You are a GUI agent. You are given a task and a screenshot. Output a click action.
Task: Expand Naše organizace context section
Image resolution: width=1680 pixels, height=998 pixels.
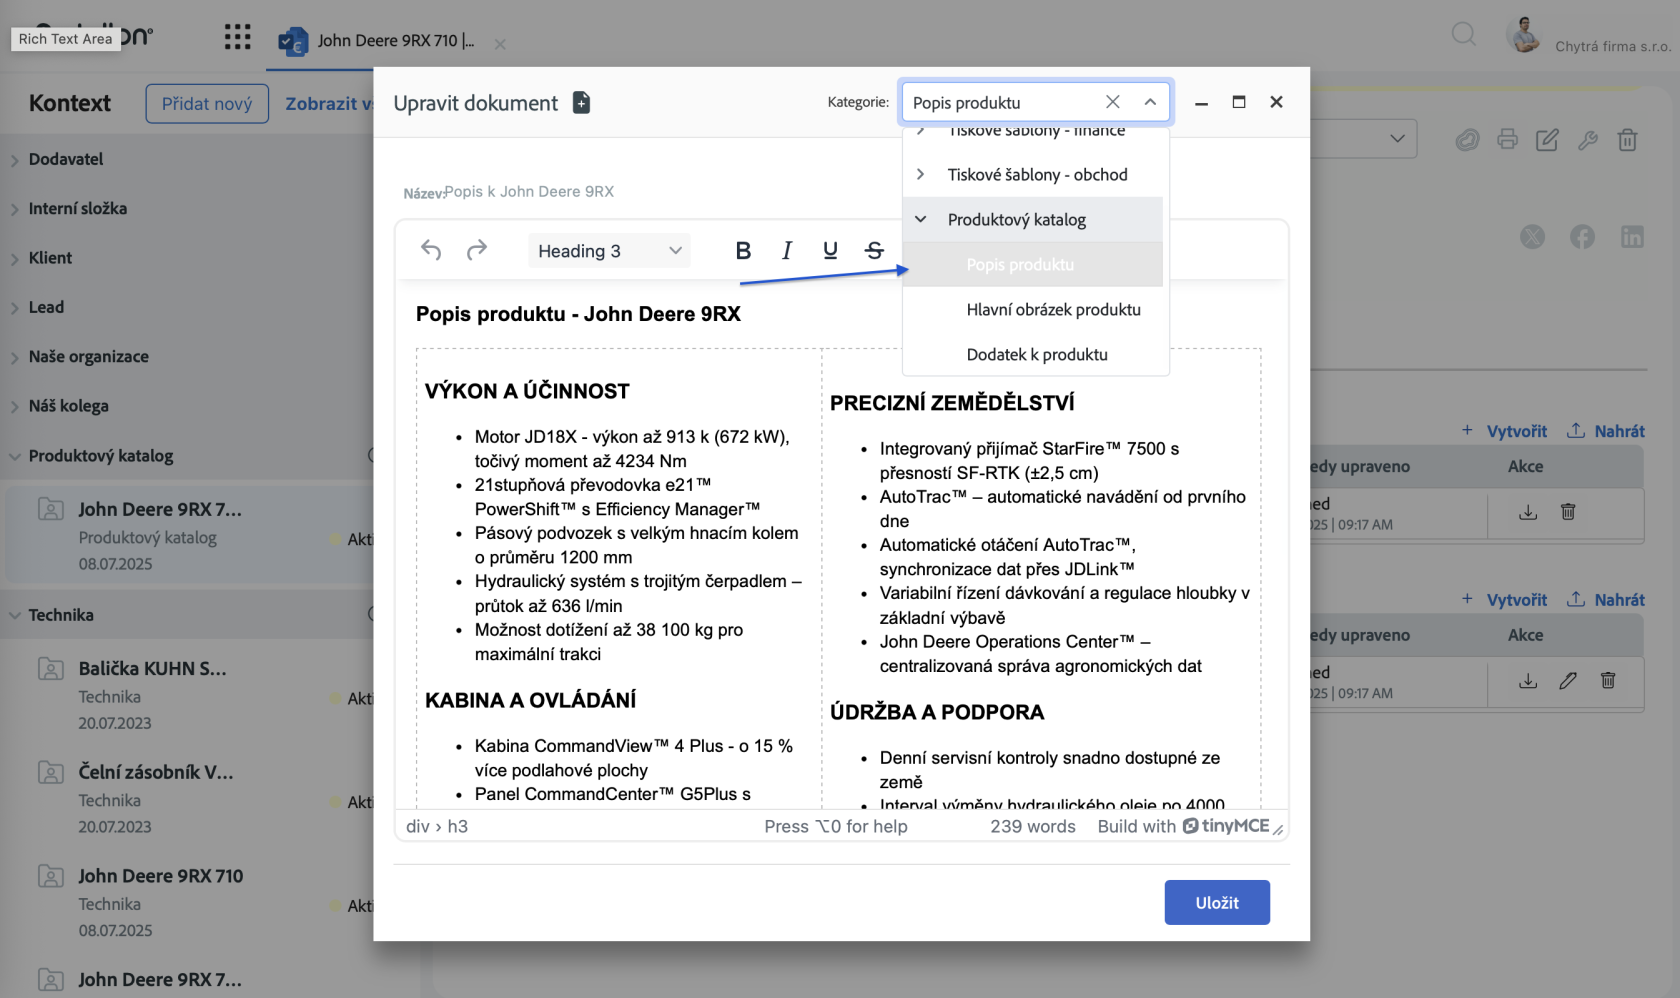tap(15, 358)
